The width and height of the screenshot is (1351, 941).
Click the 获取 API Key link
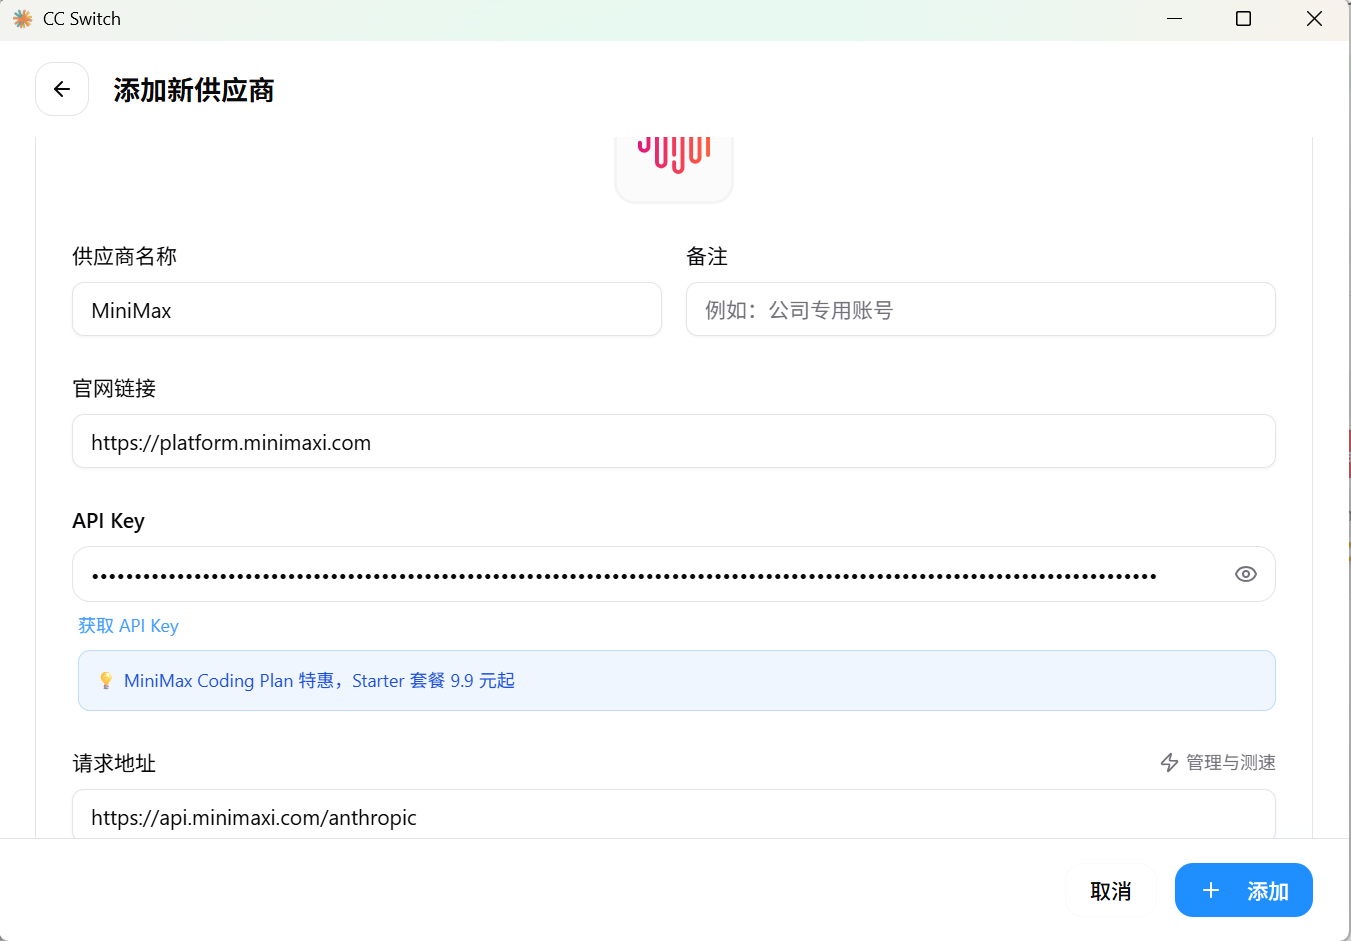click(128, 626)
